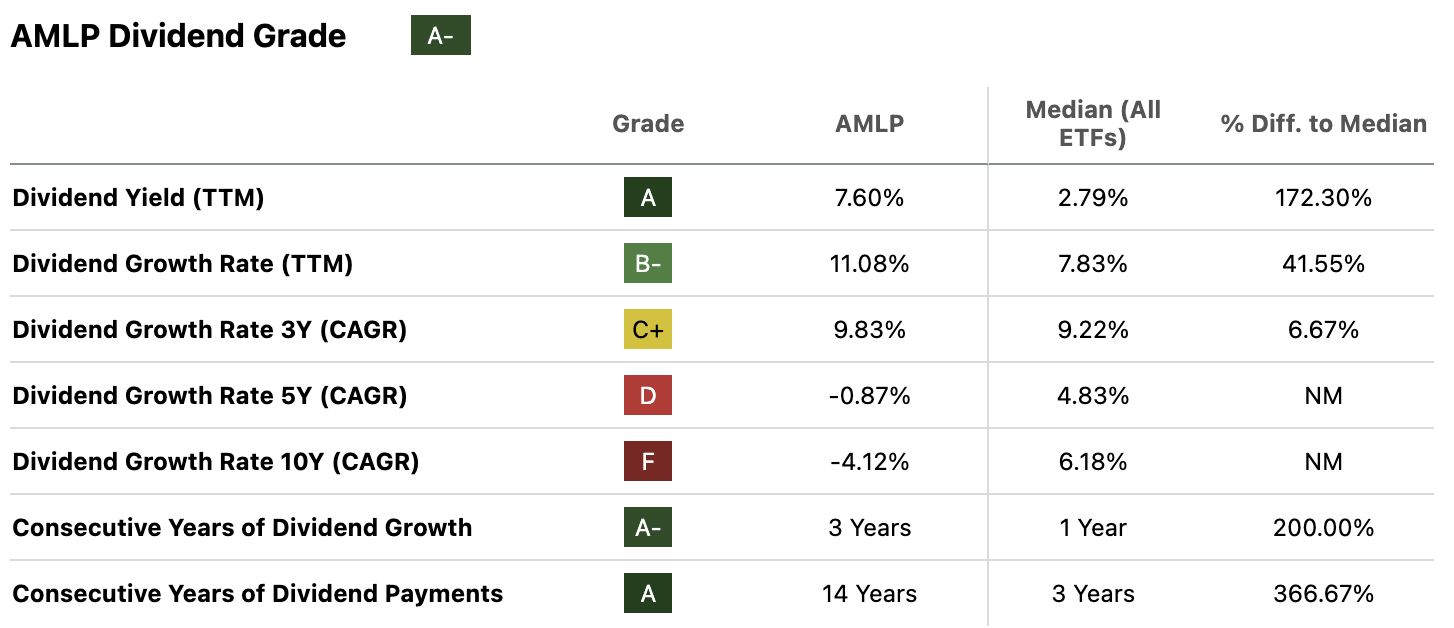Click the dark red F grade badge
This screenshot has height=628, width=1454.
tap(648, 462)
